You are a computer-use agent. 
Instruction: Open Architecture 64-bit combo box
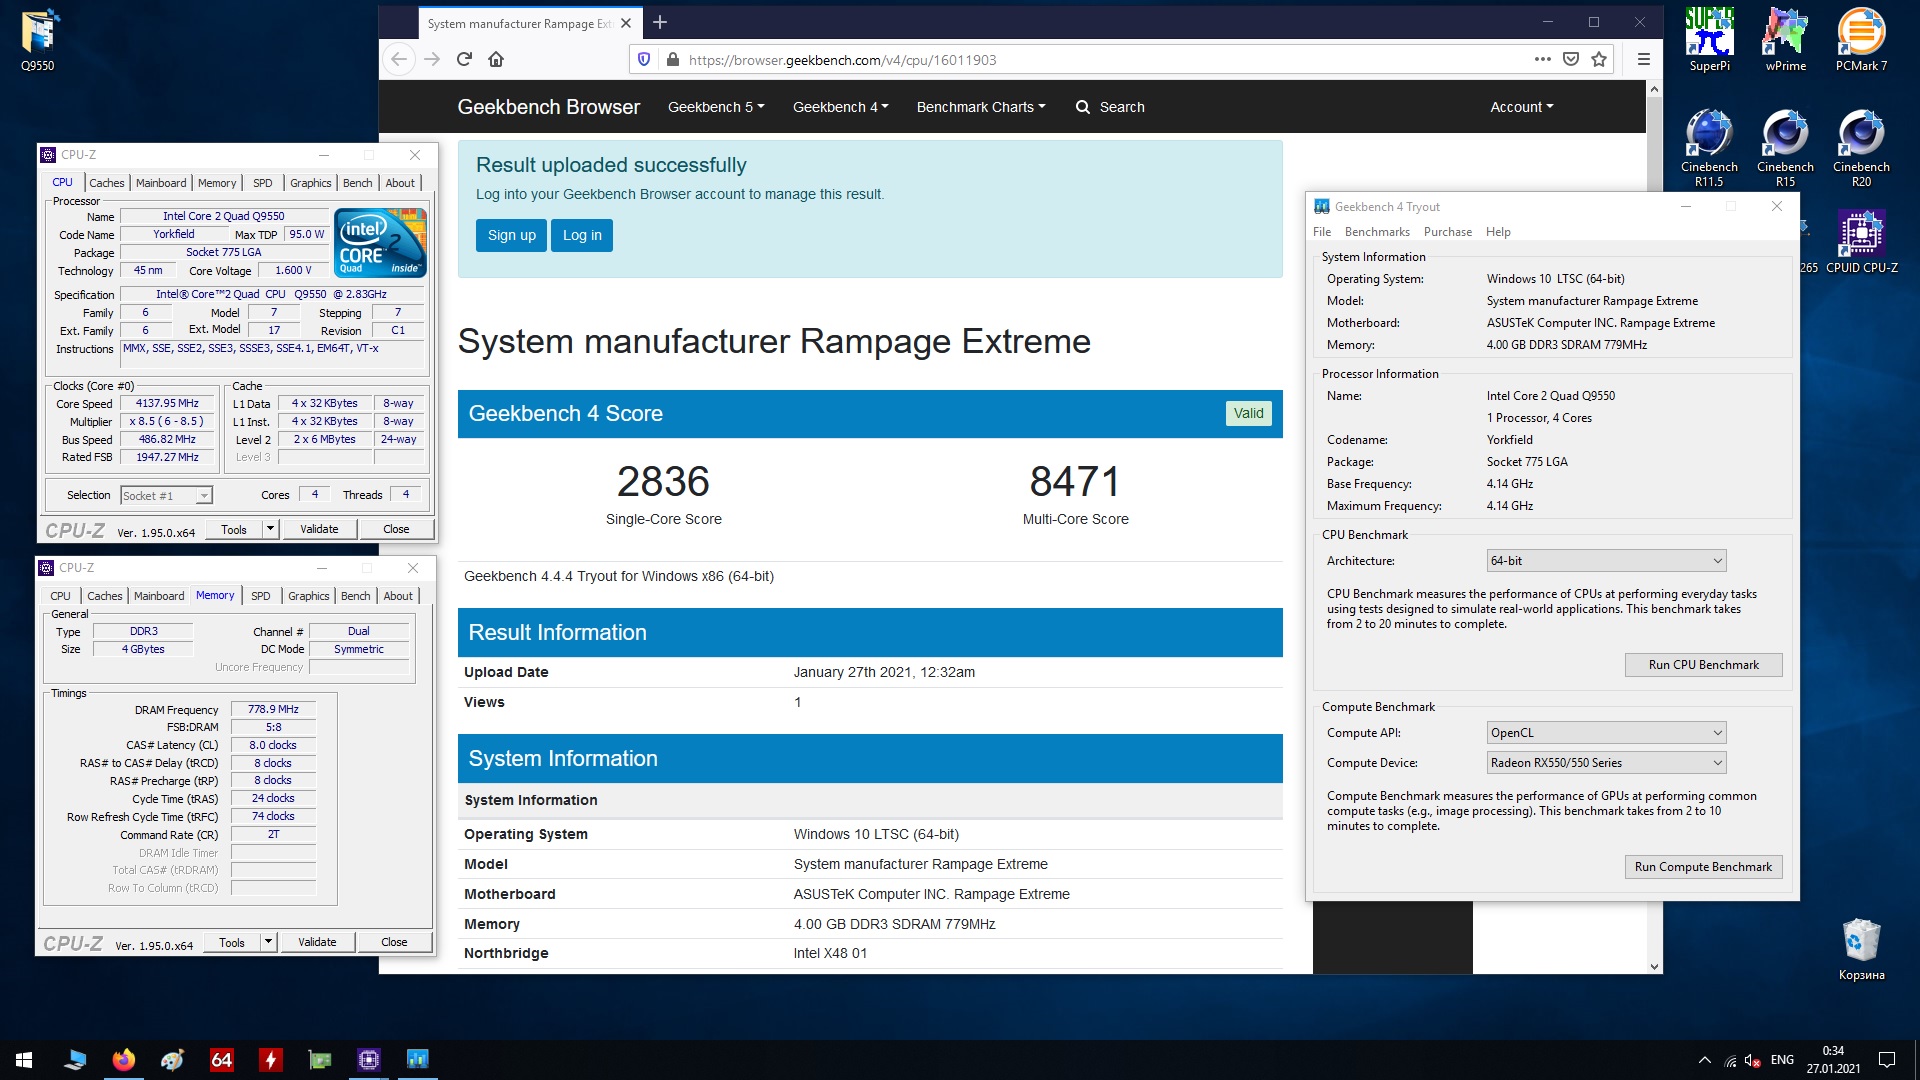tap(1606, 561)
